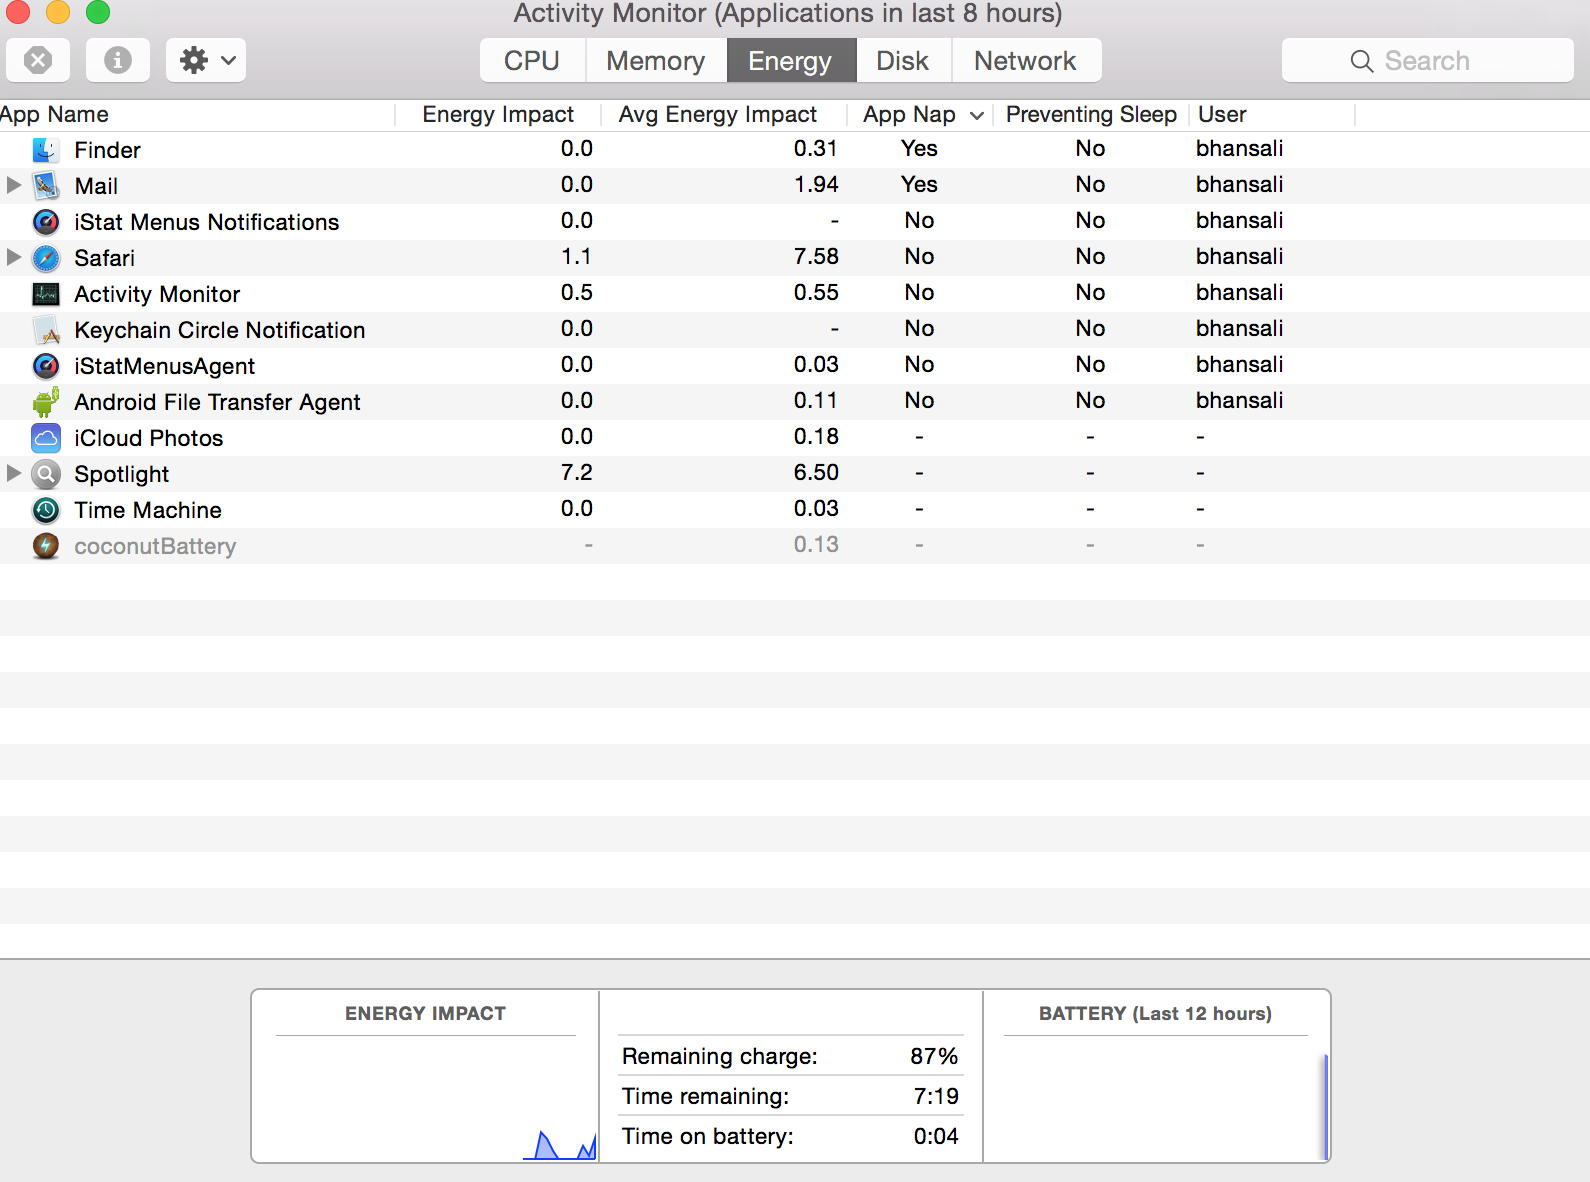1590x1182 pixels.
Task: Expand the Mail process disclosure triangle
Action: (14, 185)
